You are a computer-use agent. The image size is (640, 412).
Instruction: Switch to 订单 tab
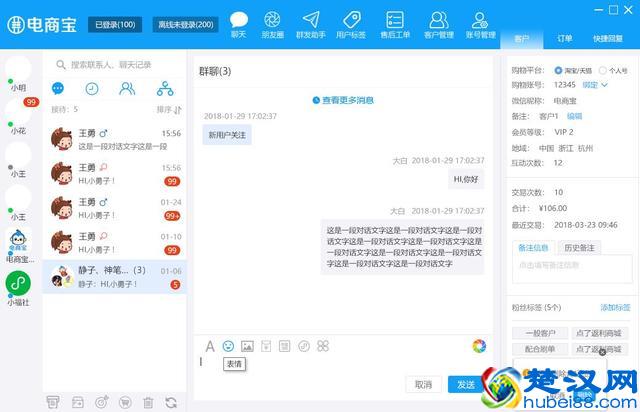click(564, 39)
